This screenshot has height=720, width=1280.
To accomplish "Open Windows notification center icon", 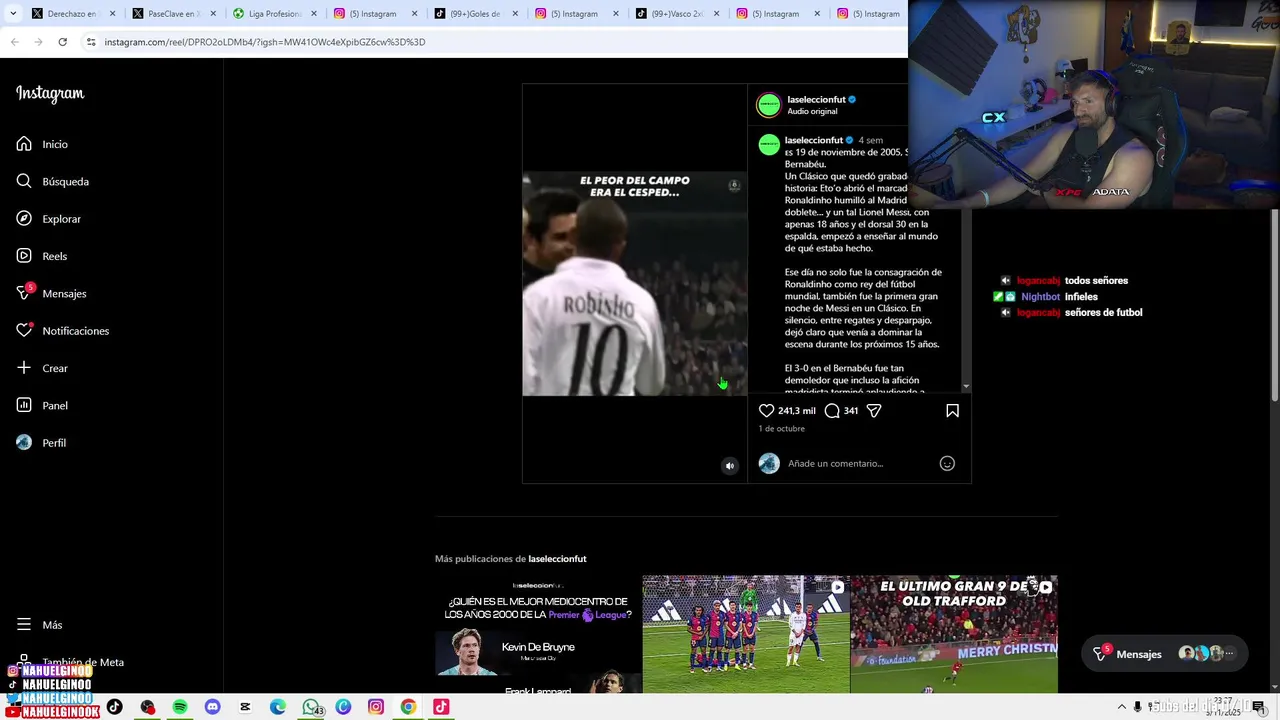I will [1258, 707].
